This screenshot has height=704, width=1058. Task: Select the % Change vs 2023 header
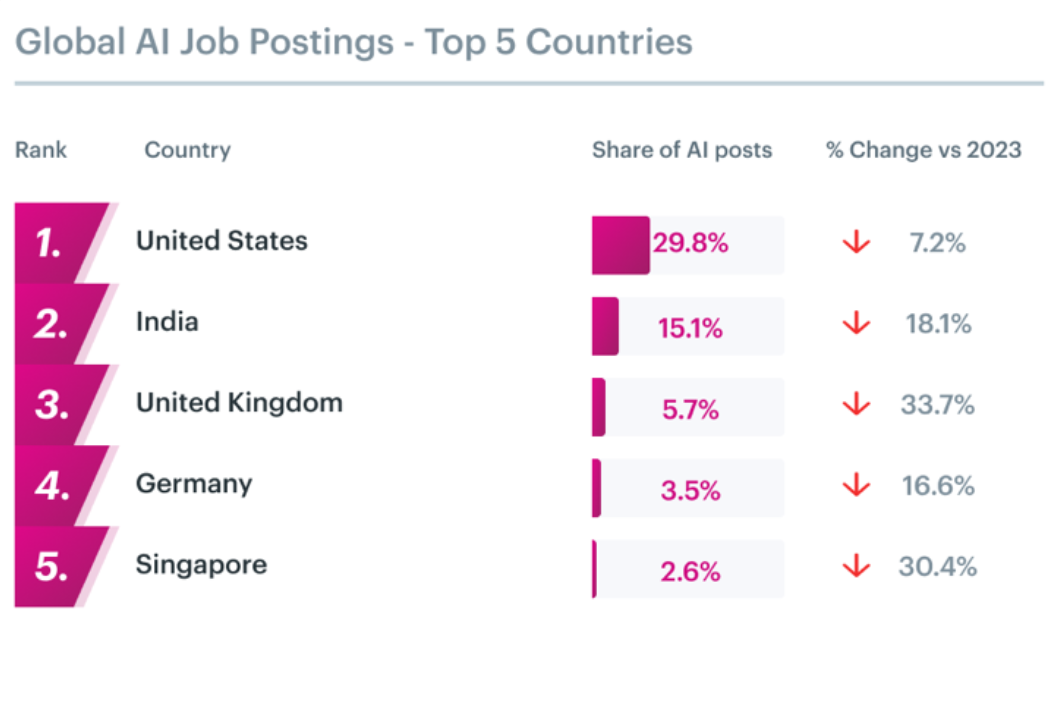(x=924, y=150)
